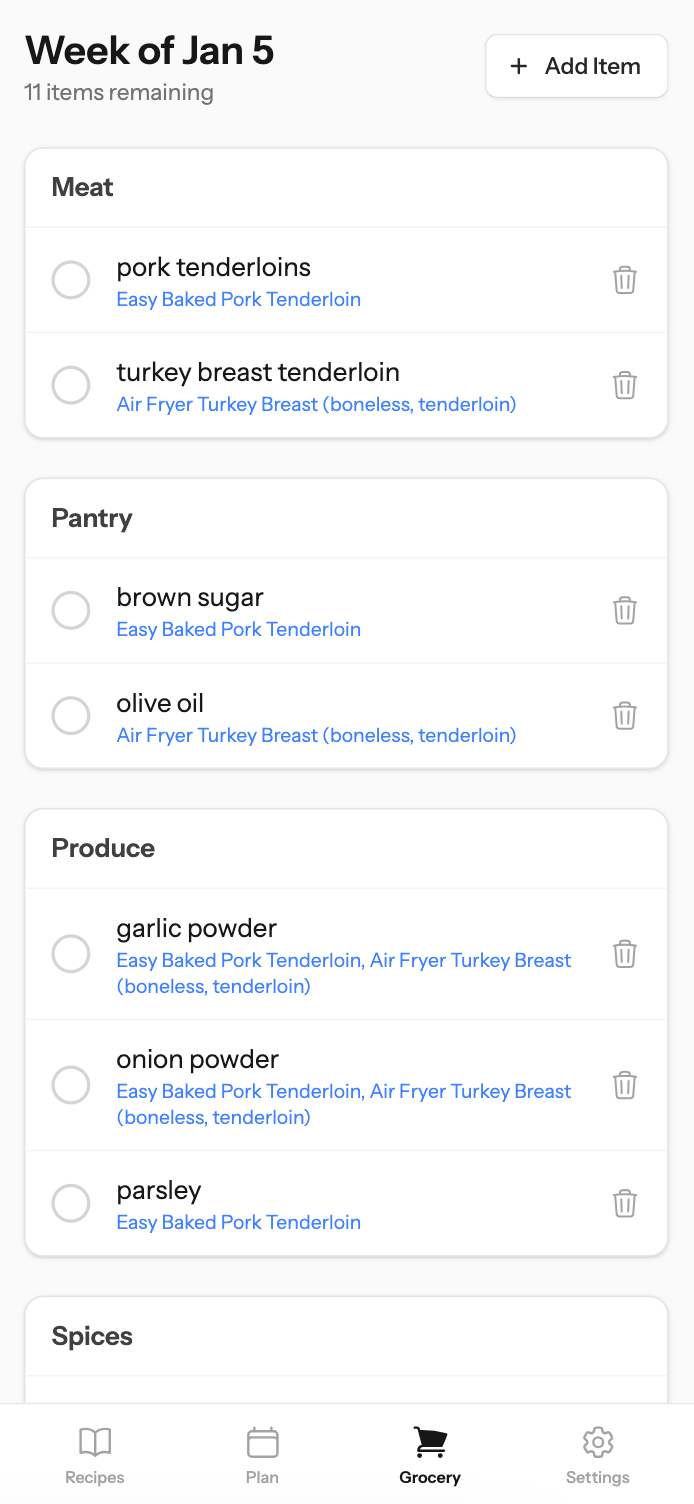Open the Settings tab

pyautogui.click(x=597, y=1443)
